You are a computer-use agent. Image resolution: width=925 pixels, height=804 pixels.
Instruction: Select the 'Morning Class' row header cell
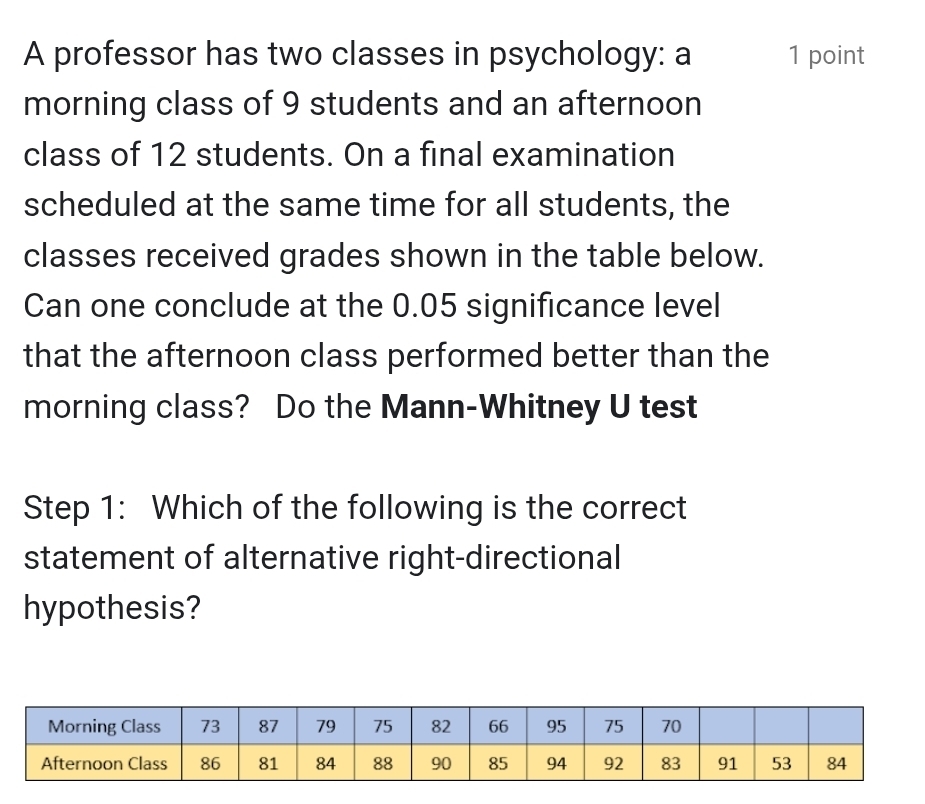tap(104, 726)
